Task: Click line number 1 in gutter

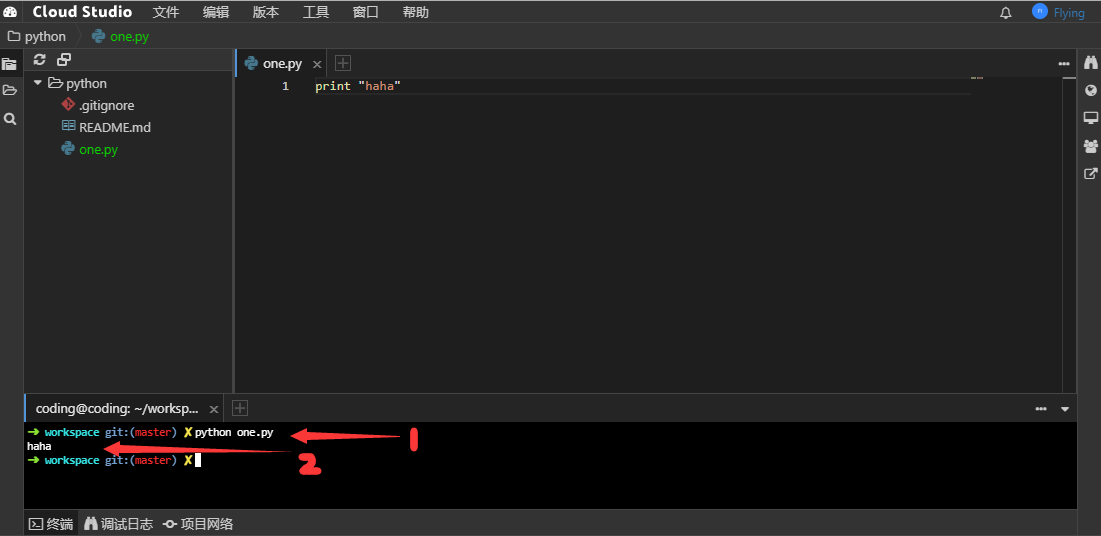Action: click(285, 86)
